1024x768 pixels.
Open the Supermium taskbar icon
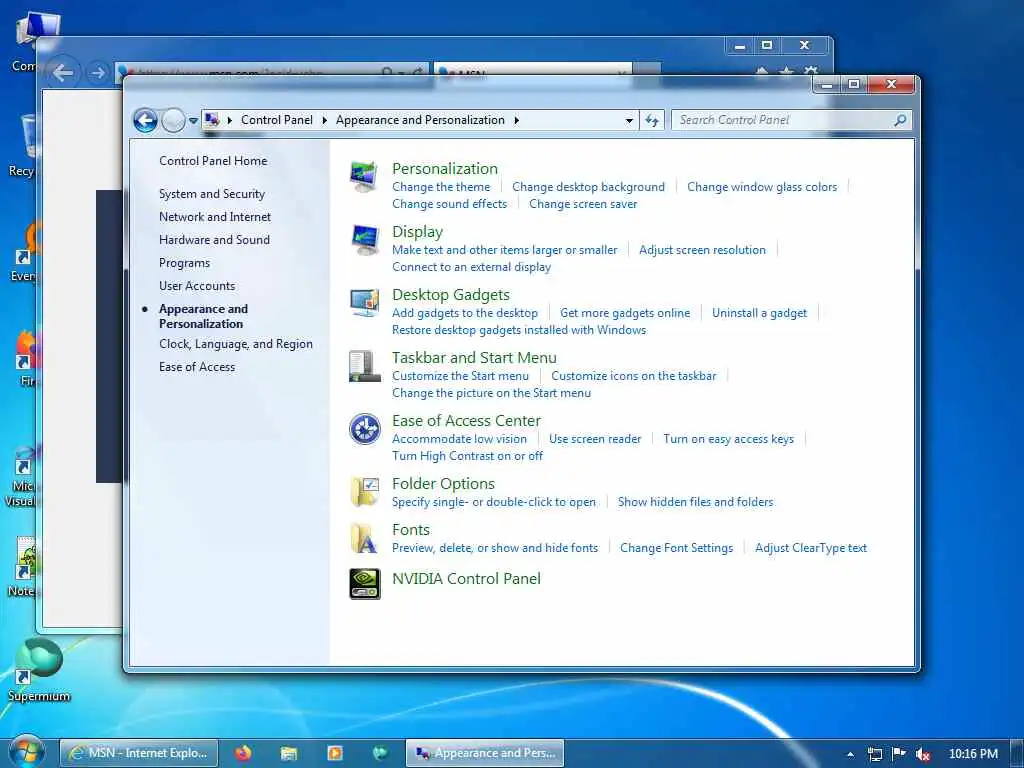[380, 753]
